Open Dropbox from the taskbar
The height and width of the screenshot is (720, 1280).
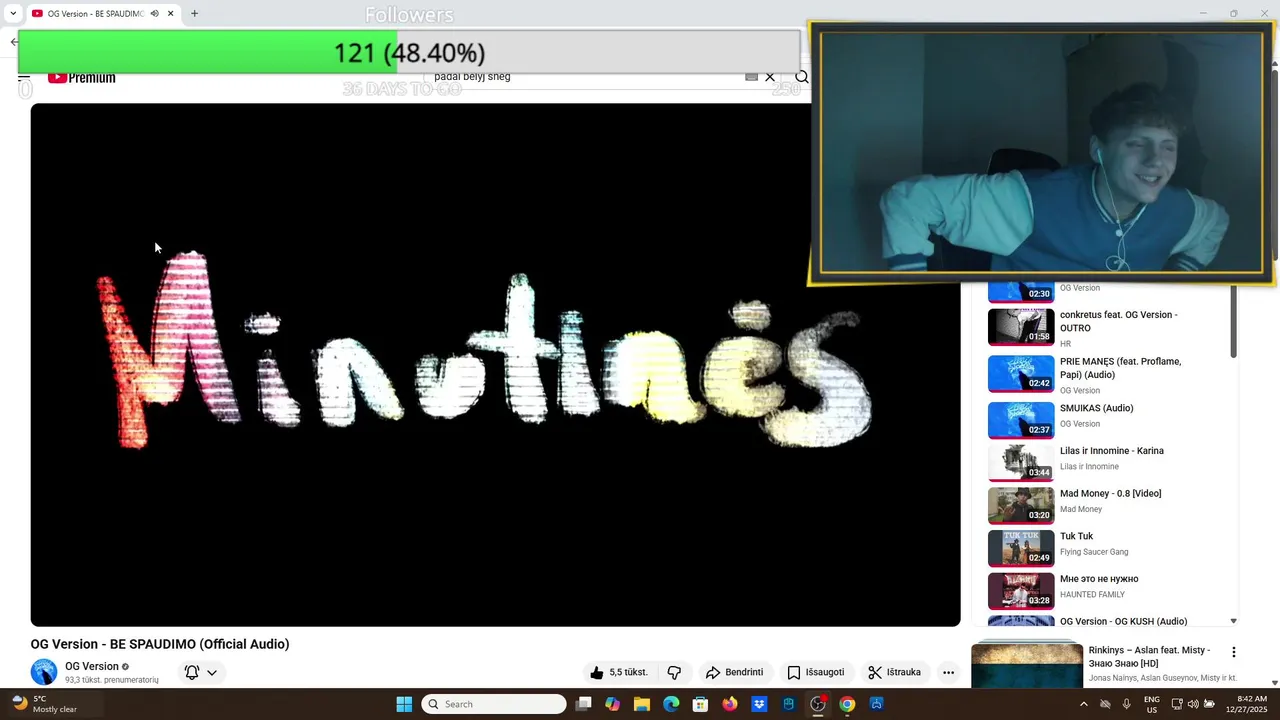coord(759,704)
